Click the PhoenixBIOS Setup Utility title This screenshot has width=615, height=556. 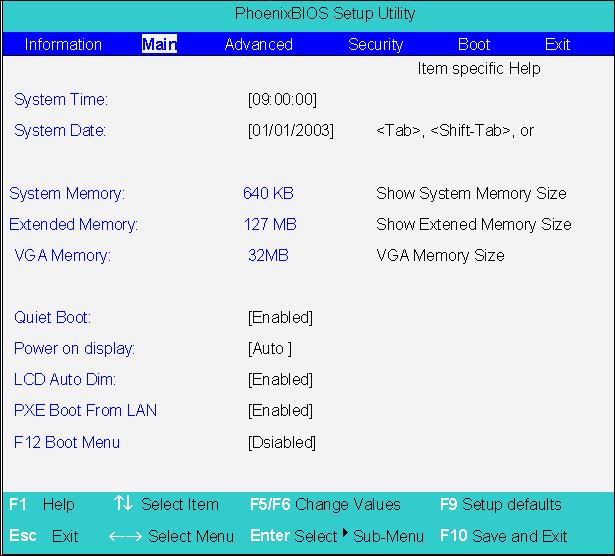coord(325,14)
